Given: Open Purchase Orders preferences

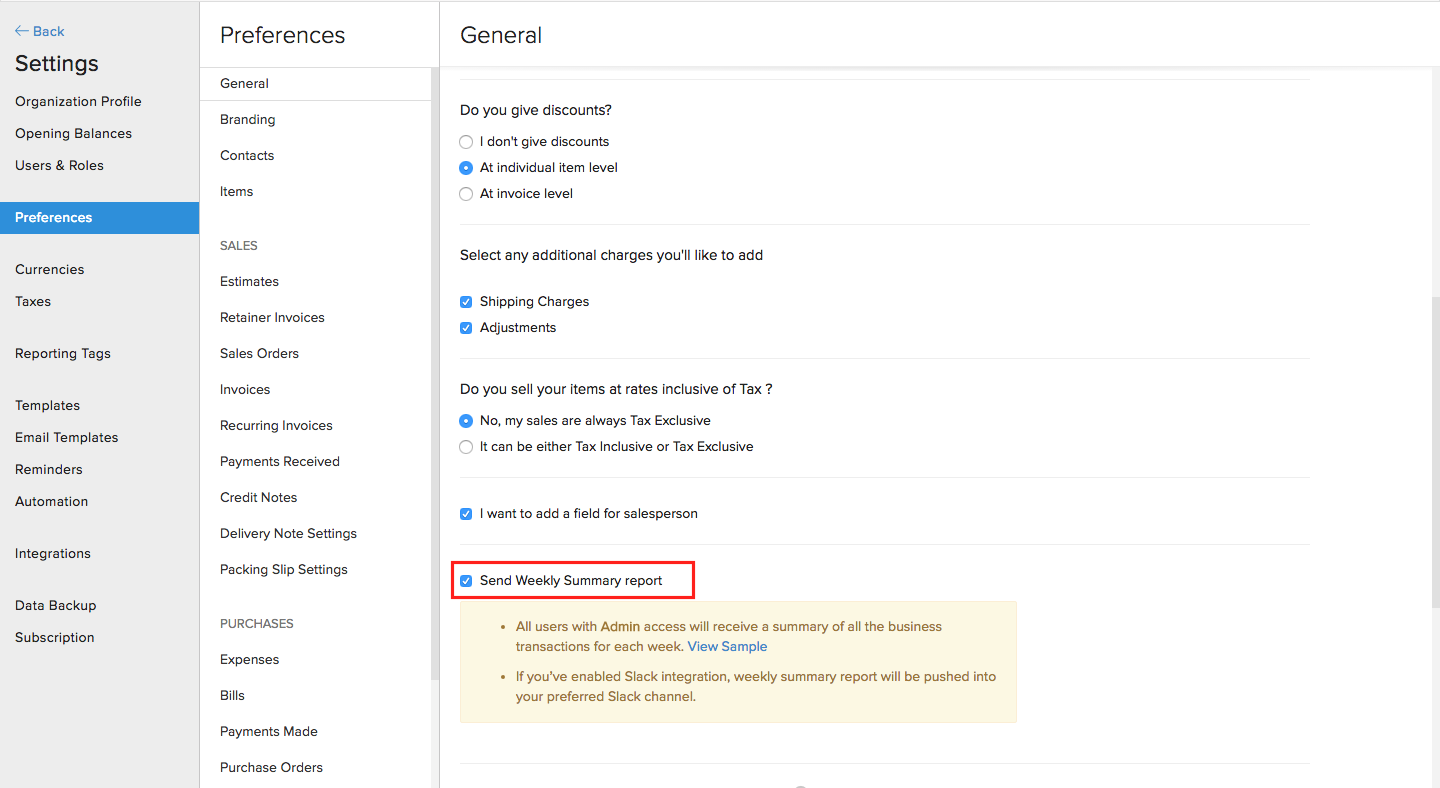Looking at the screenshot, I should [271, 767].
